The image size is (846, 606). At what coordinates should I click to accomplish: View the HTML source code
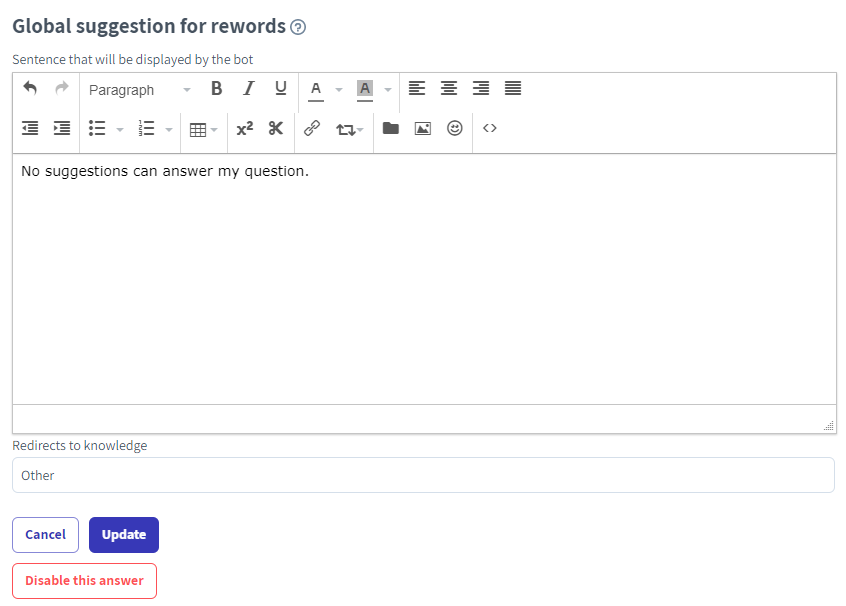(x=490, y=128)
